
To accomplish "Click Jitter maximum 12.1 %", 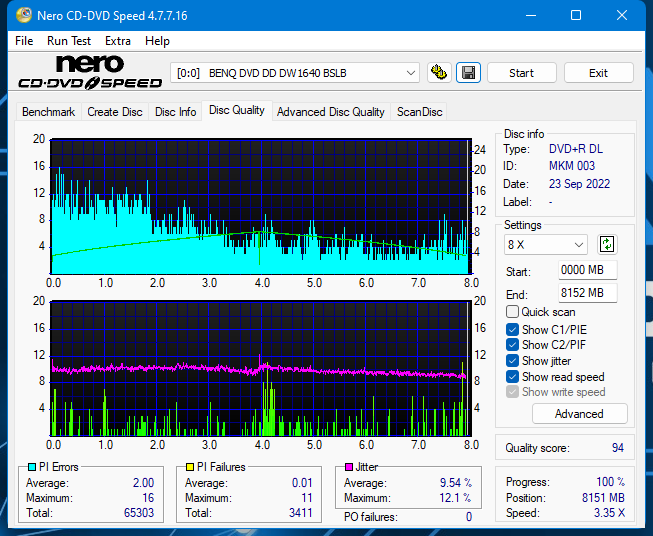I will coord(456,498).
